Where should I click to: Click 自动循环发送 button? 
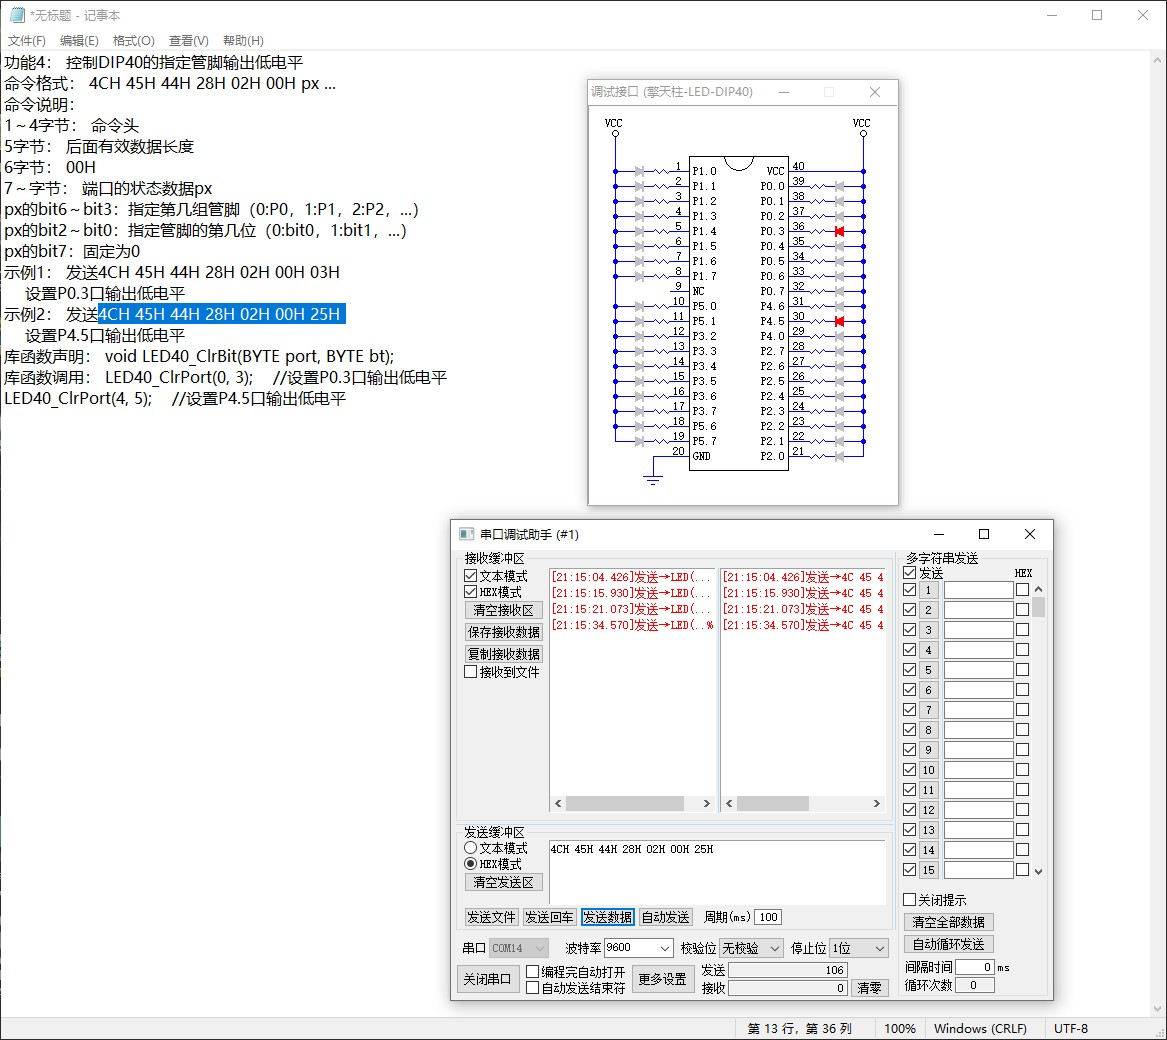948,944
